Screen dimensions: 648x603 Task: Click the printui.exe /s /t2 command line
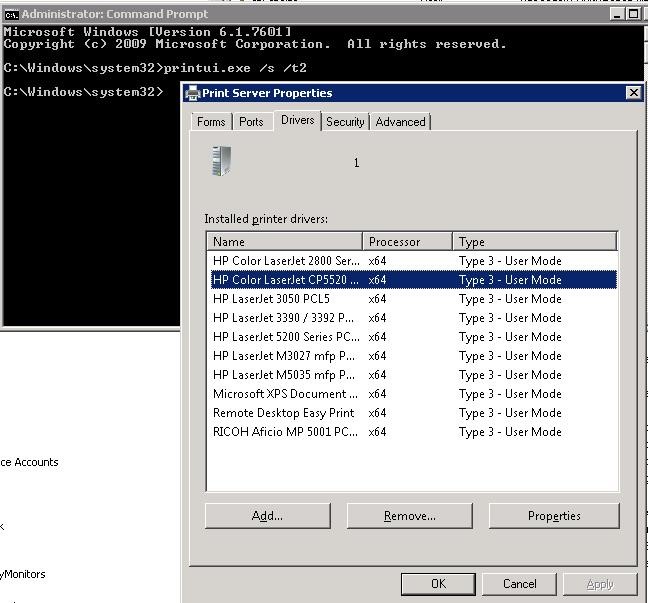tap(236, 68)
